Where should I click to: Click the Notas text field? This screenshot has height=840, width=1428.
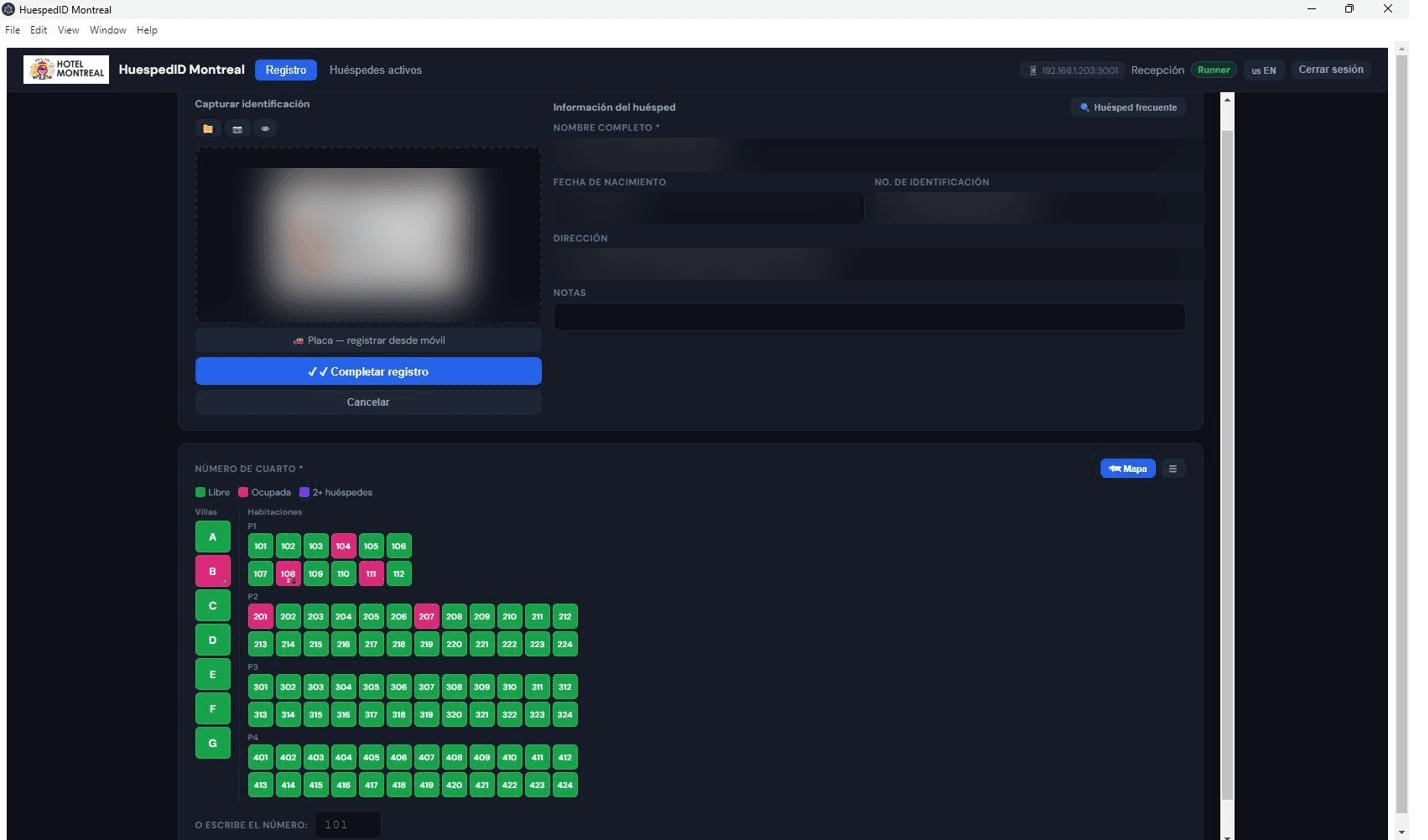point(869,317)
